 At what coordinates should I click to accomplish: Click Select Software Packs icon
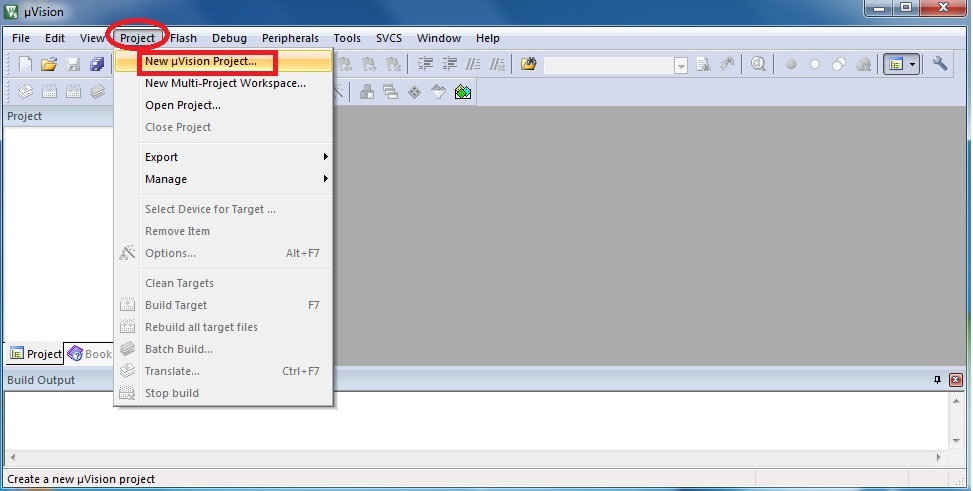pyautogui.click(x=439, y=92)
